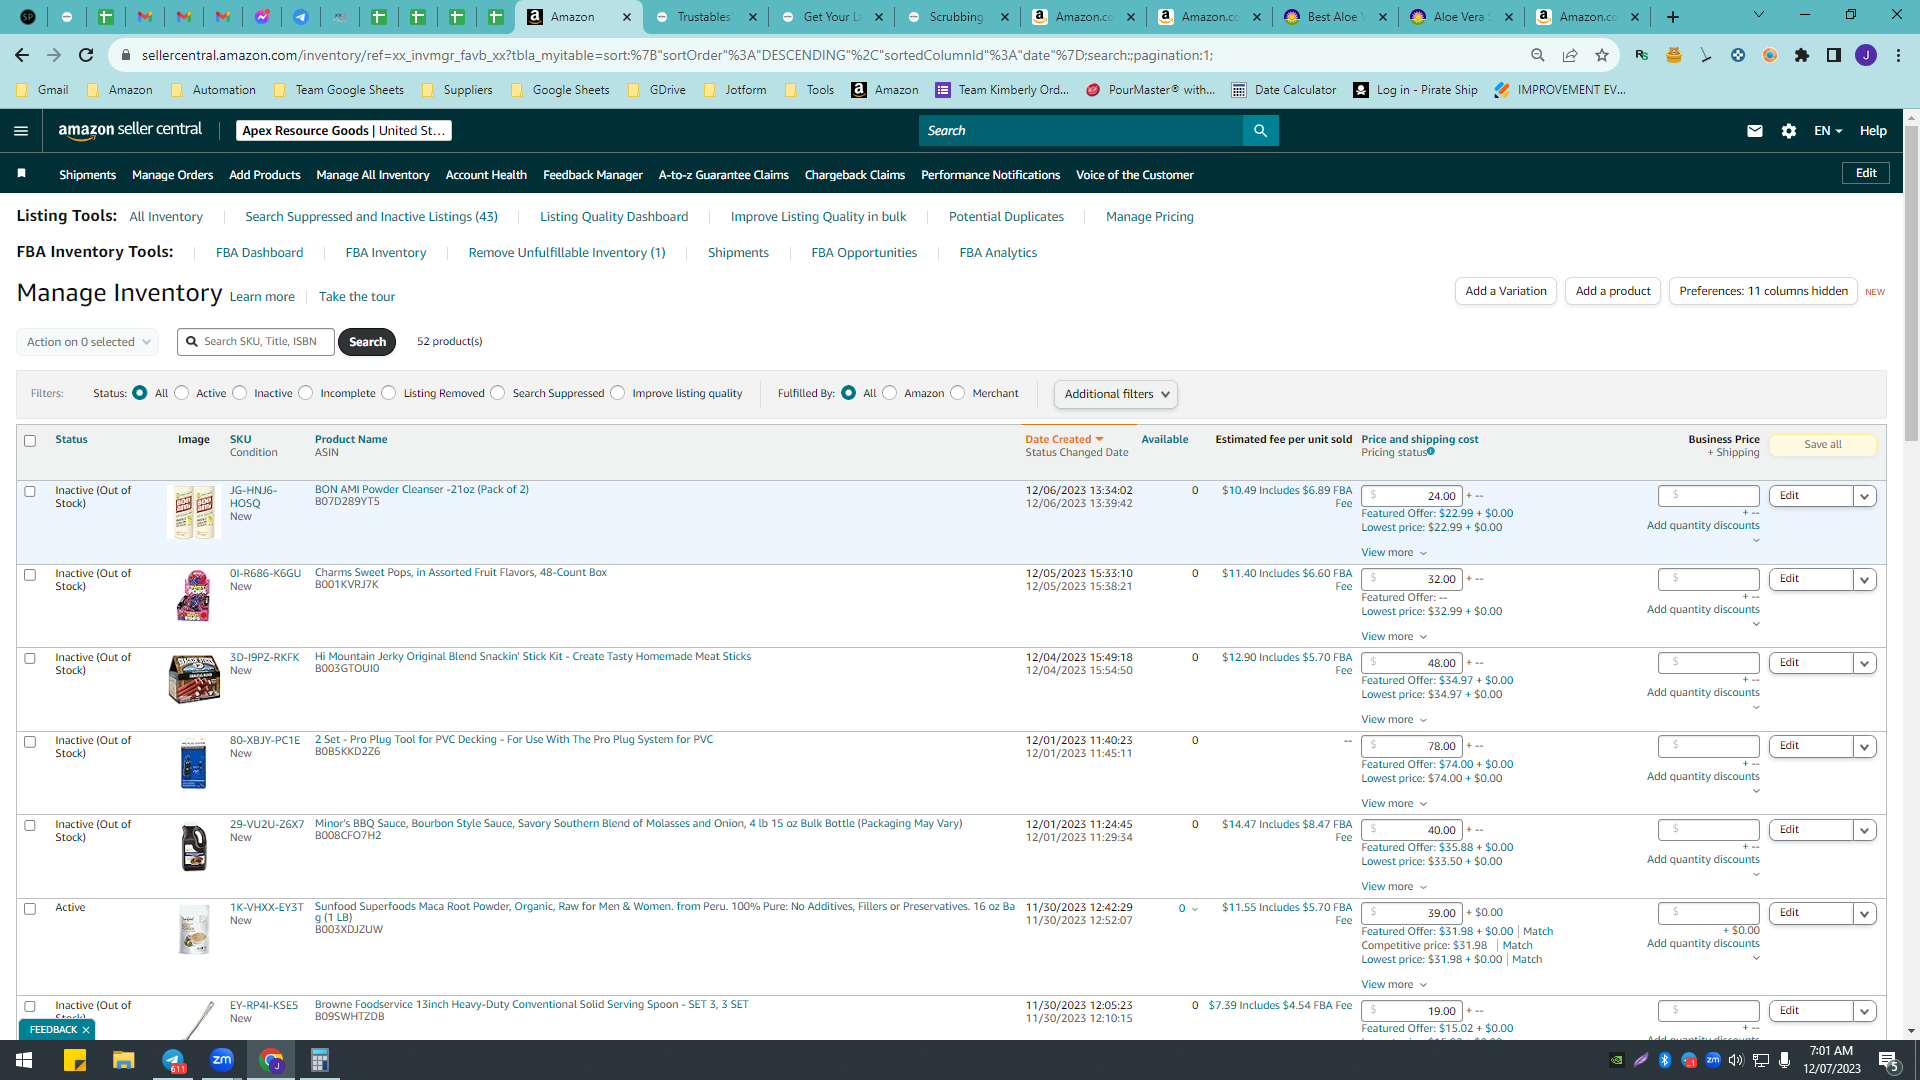Edit the 24.00 price field for BON AMI
This screenshot has width=1920, height=1080.
[x=1412, y=496]
